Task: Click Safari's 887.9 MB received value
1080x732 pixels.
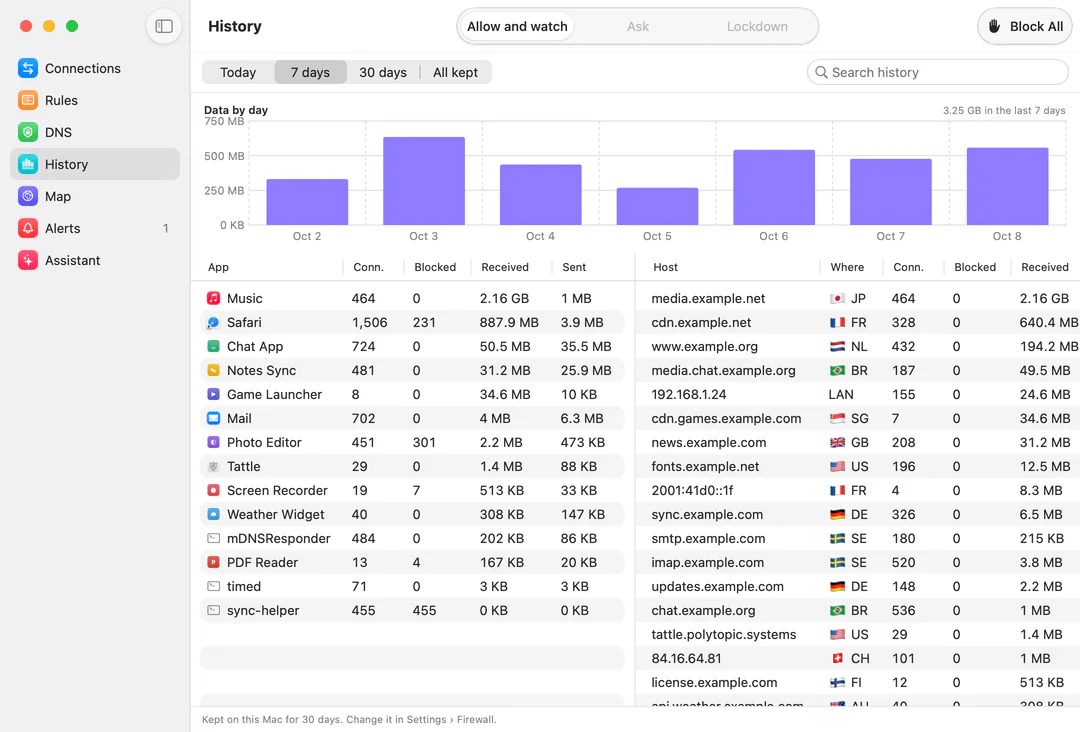Action: point(509,322)
